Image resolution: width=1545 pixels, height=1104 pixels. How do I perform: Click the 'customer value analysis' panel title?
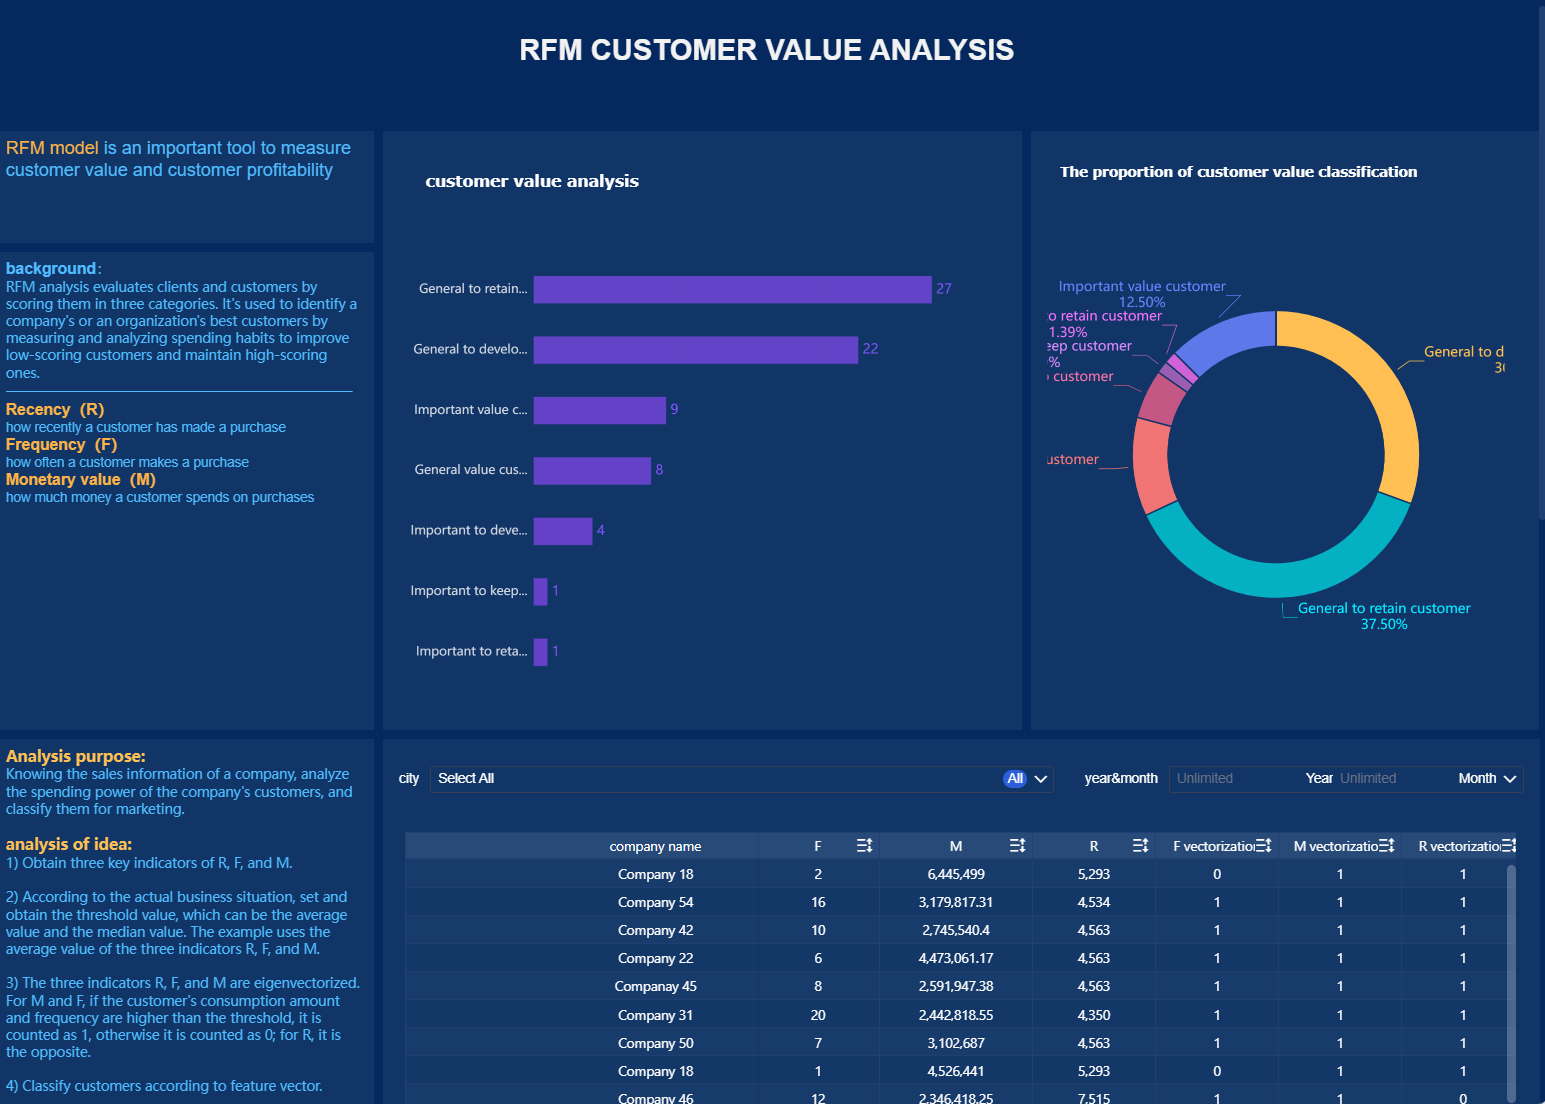(532, 181)
